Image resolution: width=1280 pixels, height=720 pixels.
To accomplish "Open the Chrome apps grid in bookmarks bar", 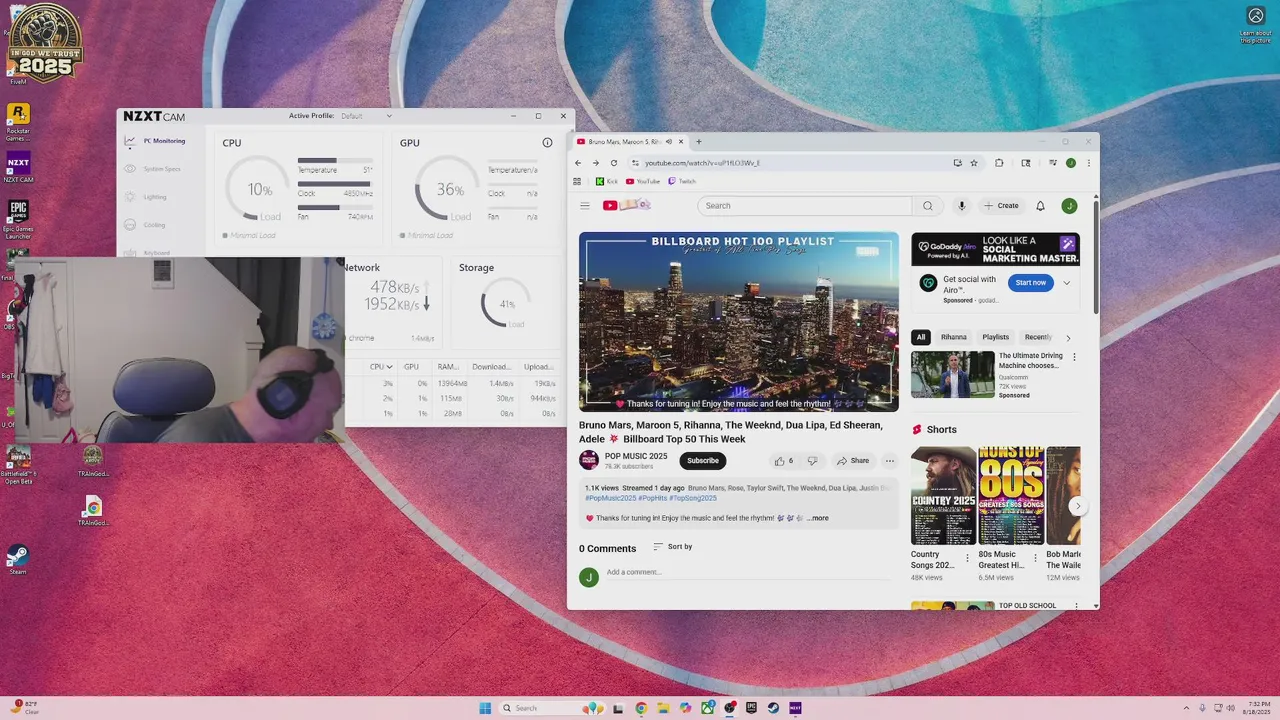I will 577,182.
